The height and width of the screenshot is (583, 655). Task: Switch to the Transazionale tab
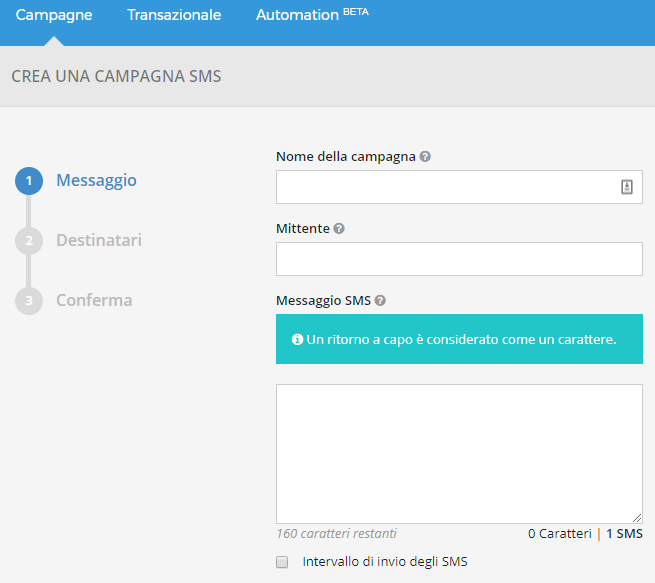(x=174, y=15)
